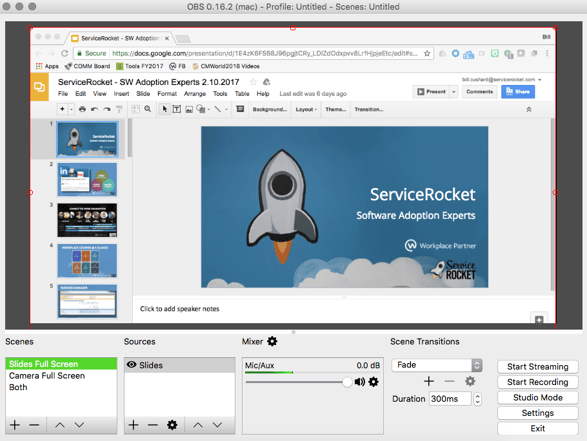Open the Tools menu in Slides
Viewport: 587px width, 441px height.
pos(220,94)
